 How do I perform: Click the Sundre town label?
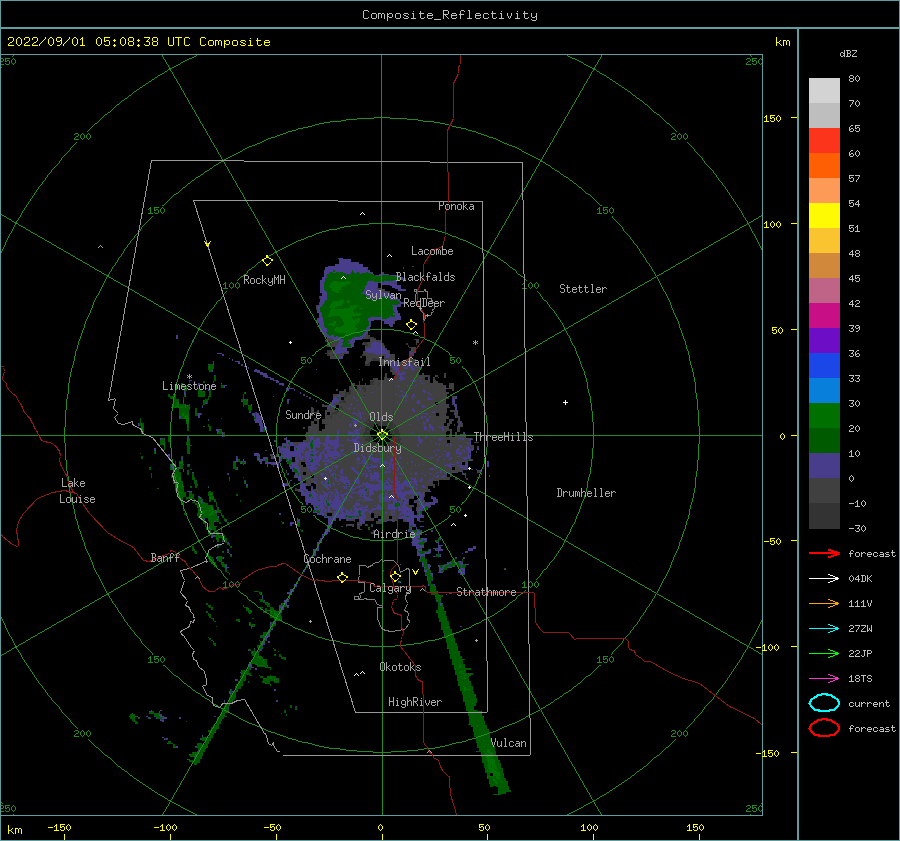click(303, 414)
